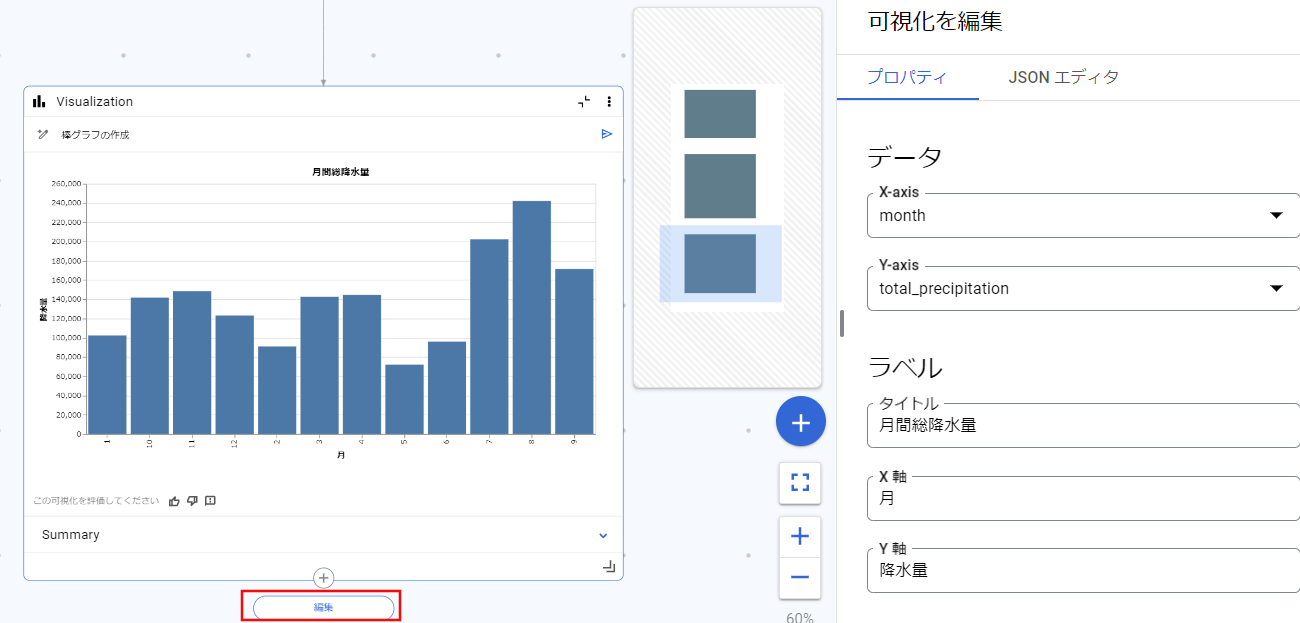1300x623 pixels.
Task: Collapse the Visualization node
Action: pos(585,101)
